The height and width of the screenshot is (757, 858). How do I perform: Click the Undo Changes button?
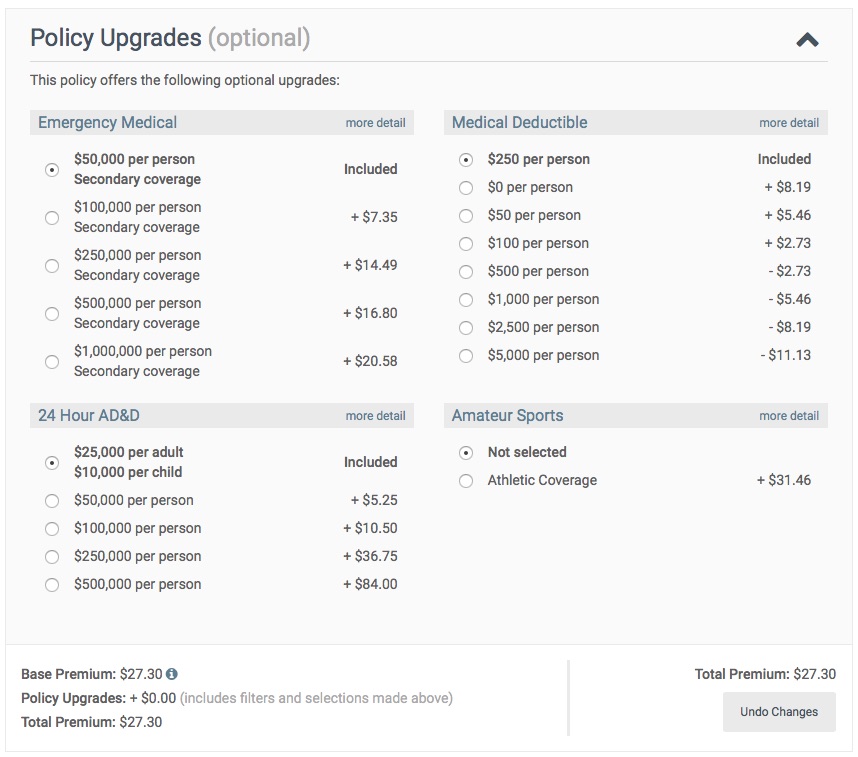pyautogui.click(x=779, y=712)
